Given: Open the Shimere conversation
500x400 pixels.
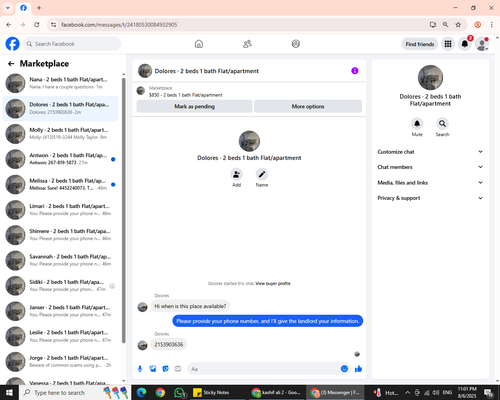Looking at the screenshot, I should click(60, 235).
